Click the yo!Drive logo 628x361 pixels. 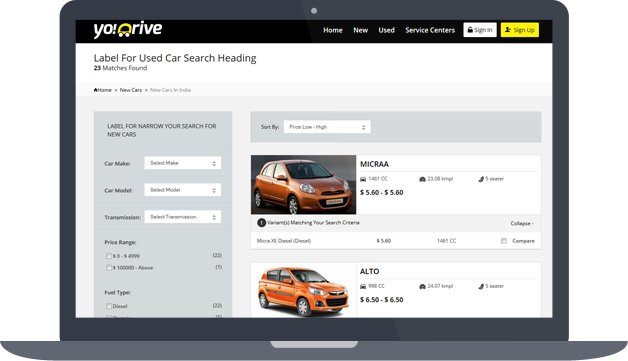coord(128,30)
